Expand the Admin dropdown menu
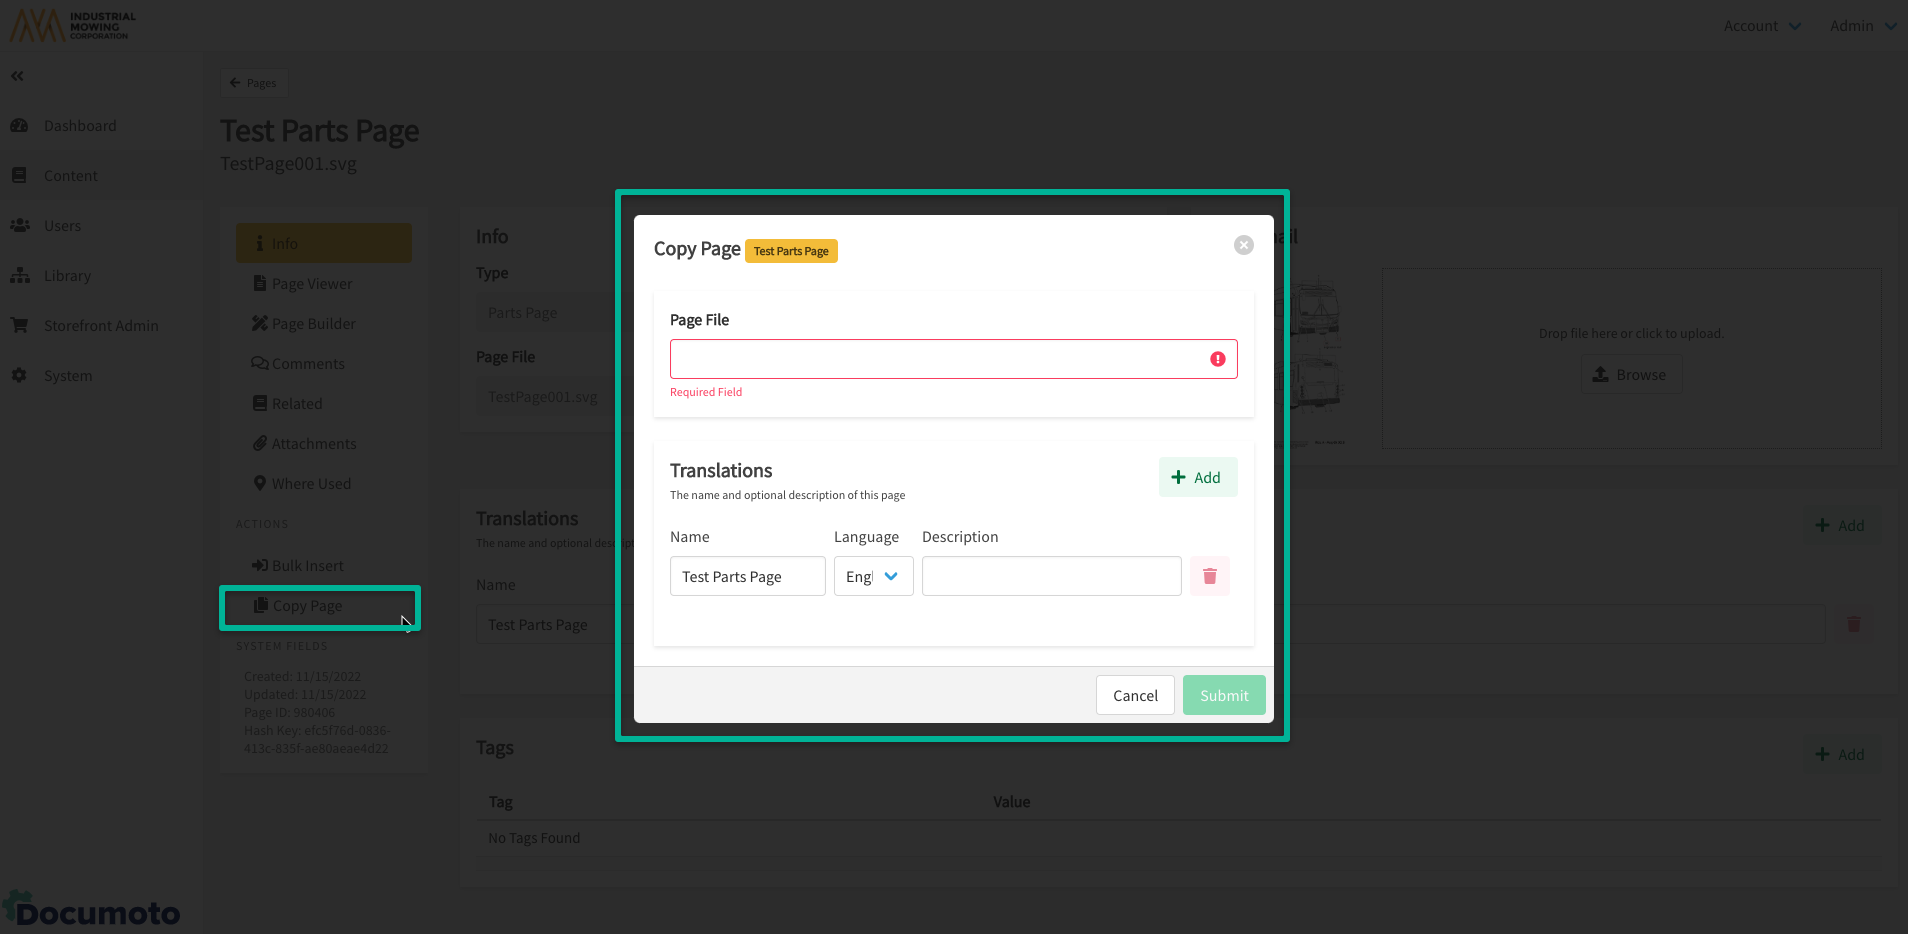Screen dimensions: 1908x934 tap(1862, 26)
